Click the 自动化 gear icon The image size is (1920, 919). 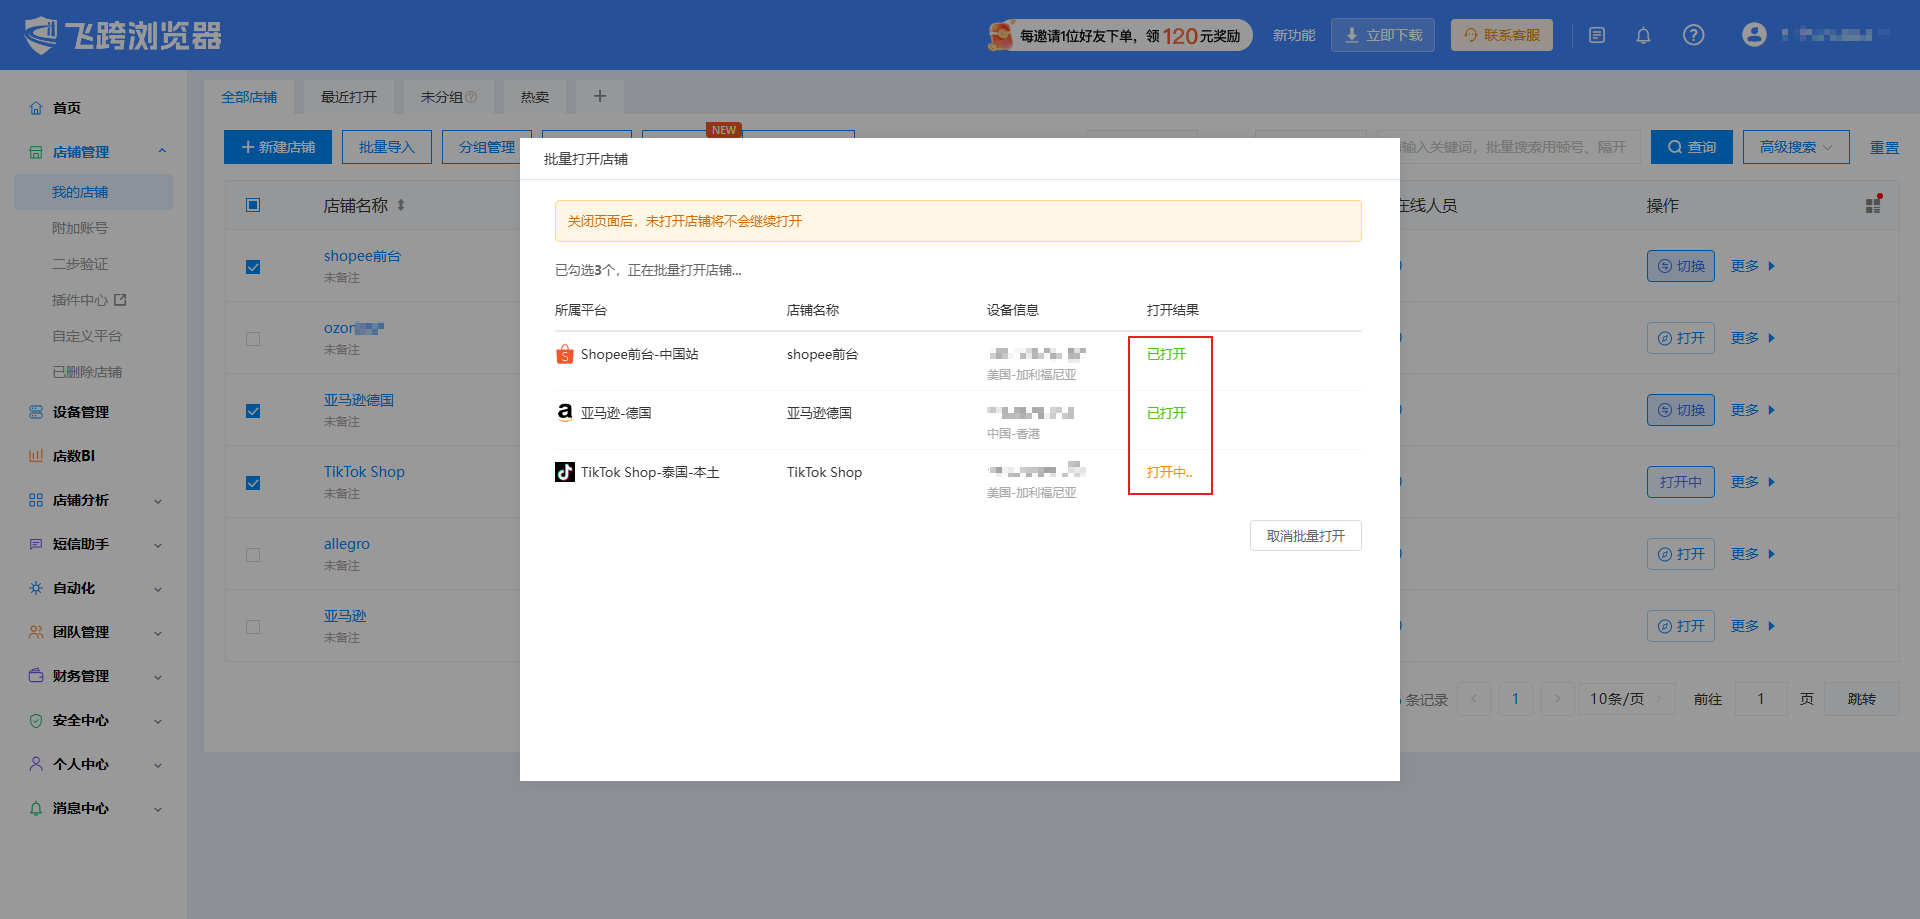coord(36,588)
